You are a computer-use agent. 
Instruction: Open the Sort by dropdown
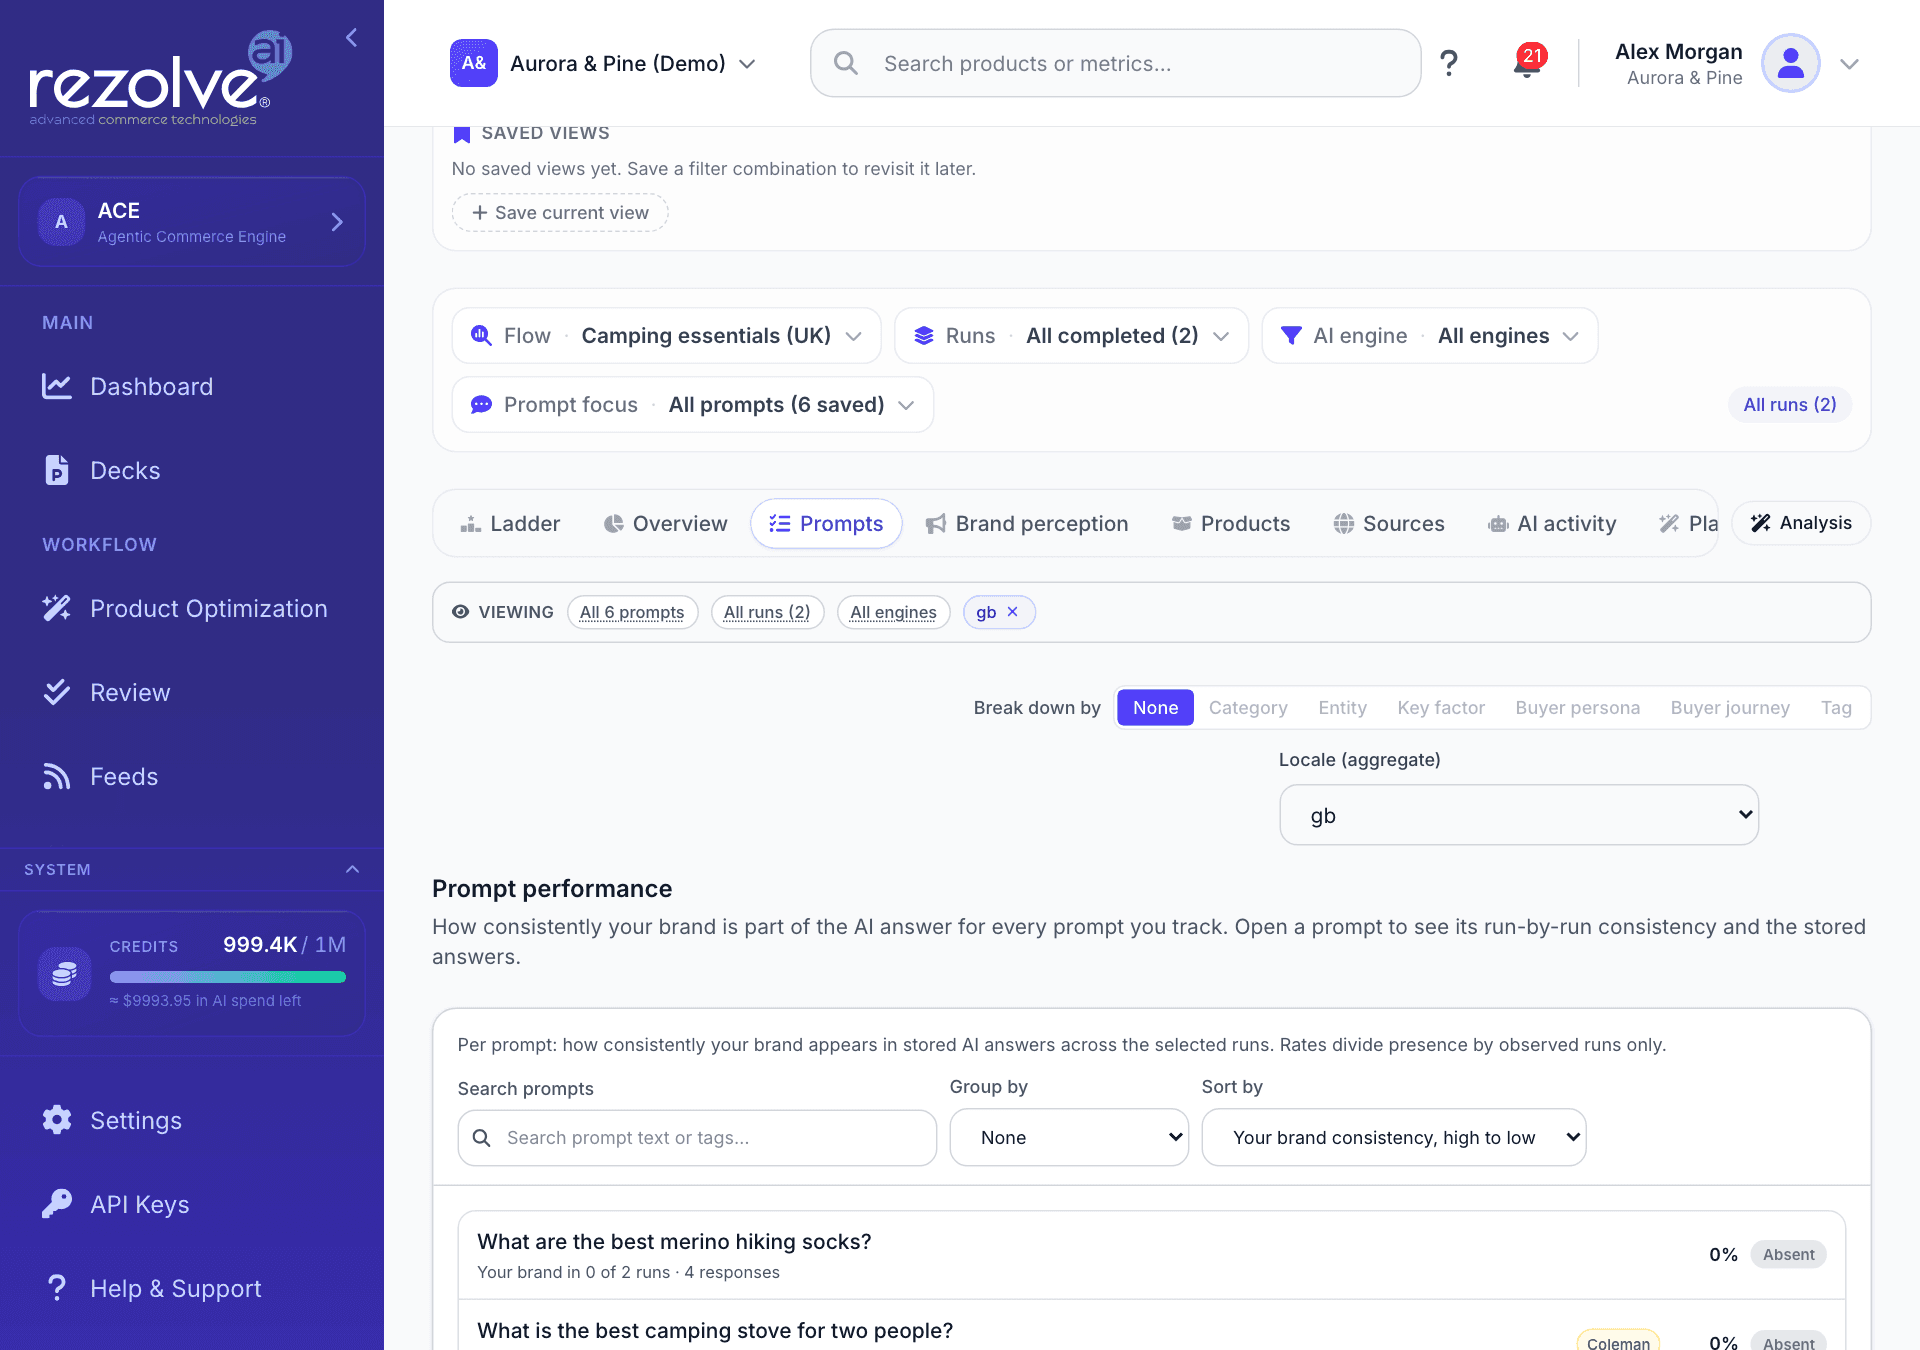pos(1394,1137)
